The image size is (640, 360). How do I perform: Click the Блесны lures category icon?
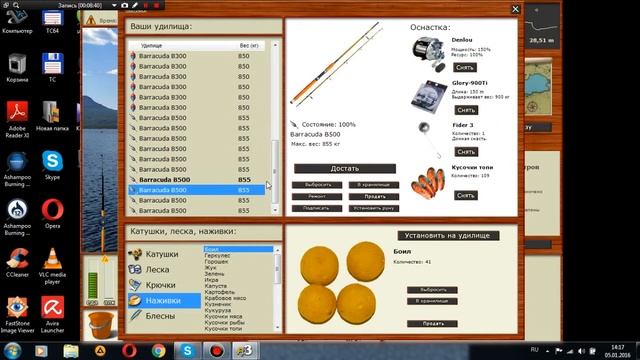(x=135, y=316)
